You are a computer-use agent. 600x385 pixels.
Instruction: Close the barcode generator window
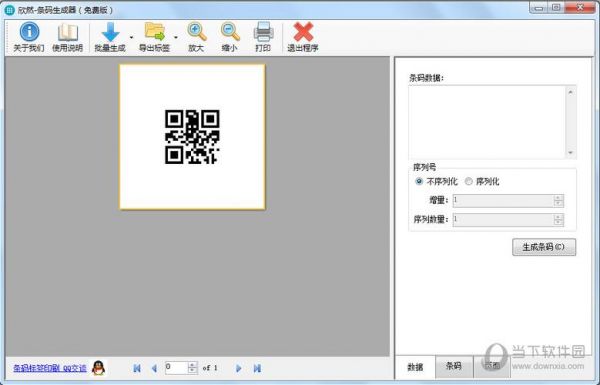[579, 8]
